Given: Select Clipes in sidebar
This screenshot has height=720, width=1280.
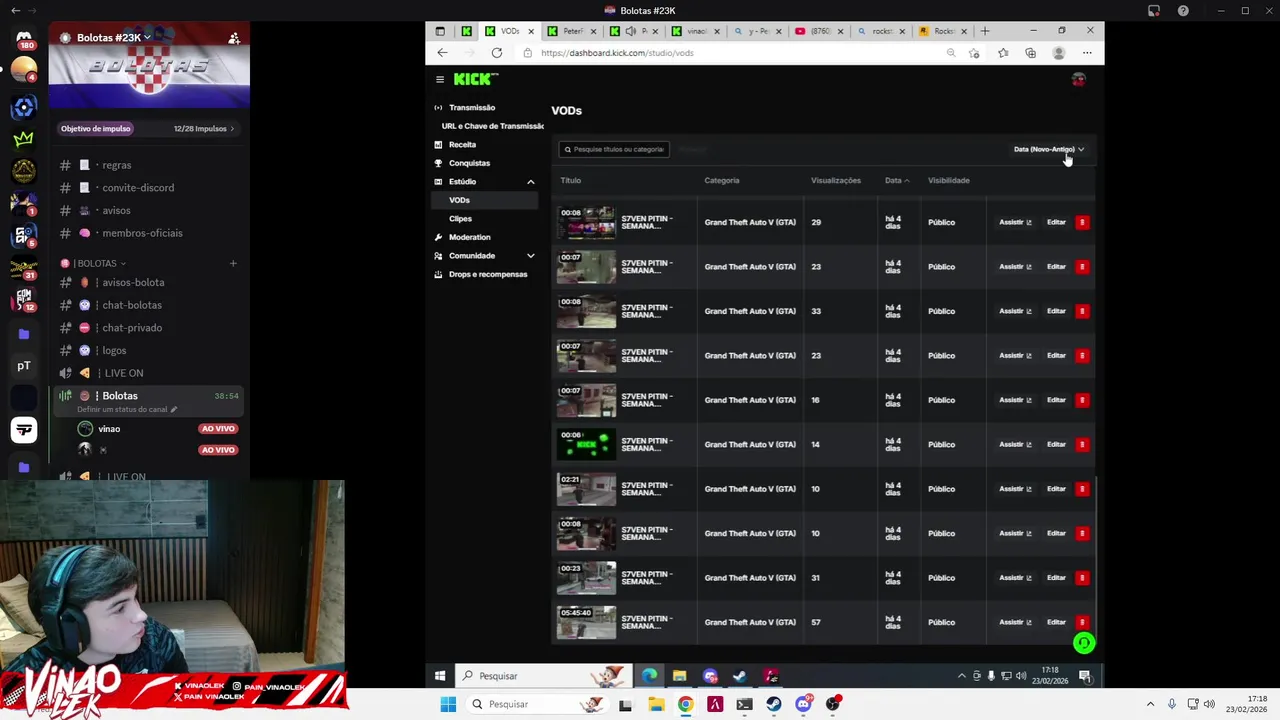Looking at the screenshot, I should tap(460, 218).
